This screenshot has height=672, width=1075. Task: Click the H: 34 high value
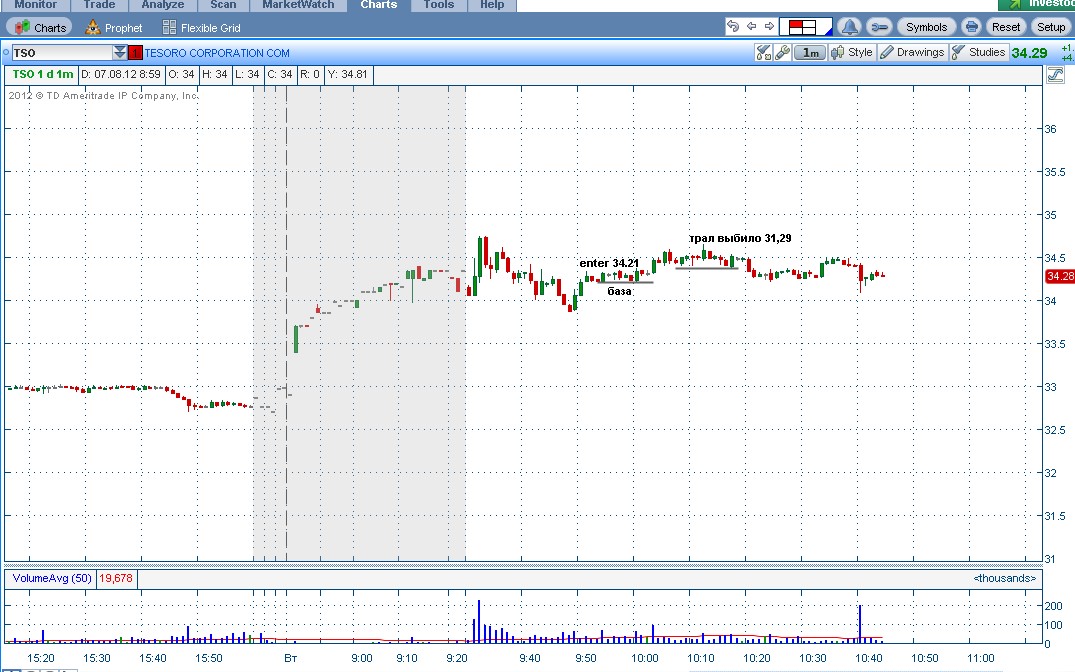tap(215, 74)
